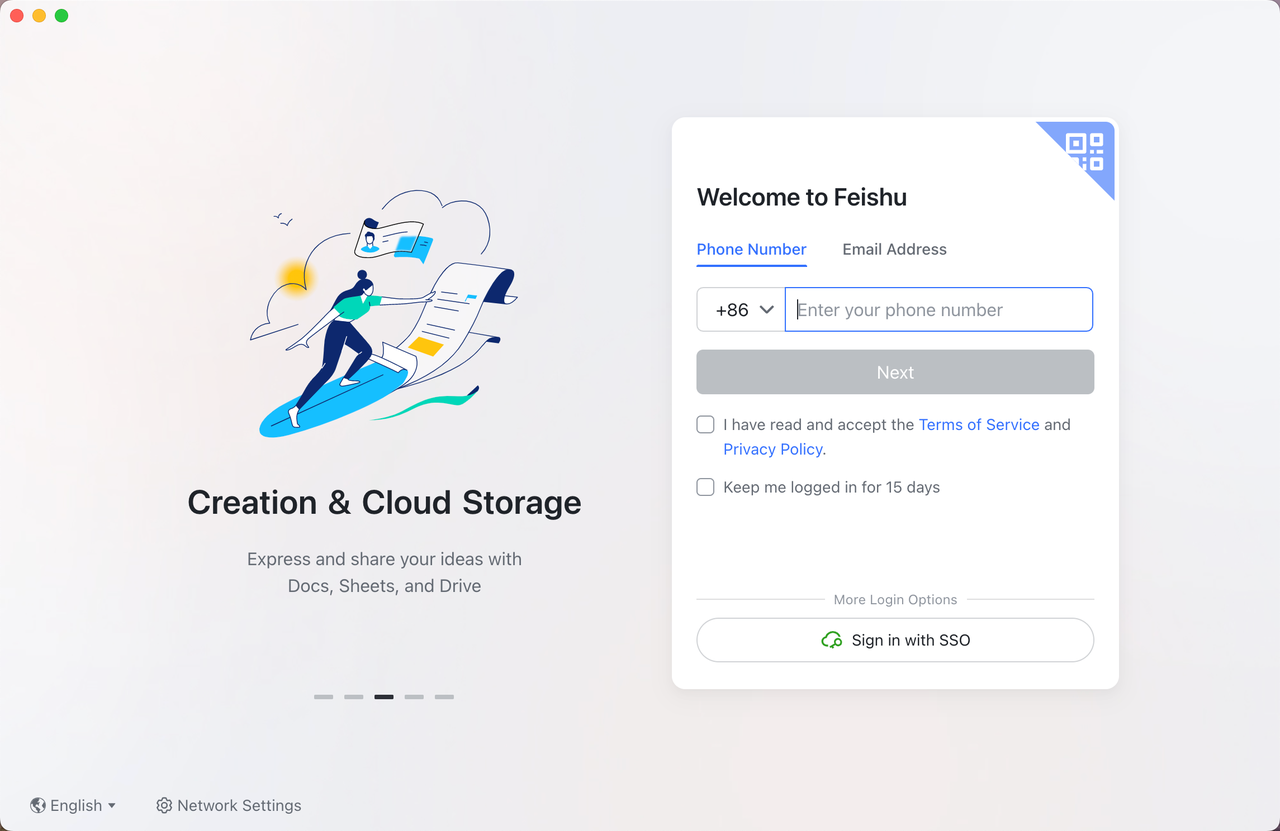Open the +86 country code dropdown
1280x831 pixels.
(x=741, y=310)
